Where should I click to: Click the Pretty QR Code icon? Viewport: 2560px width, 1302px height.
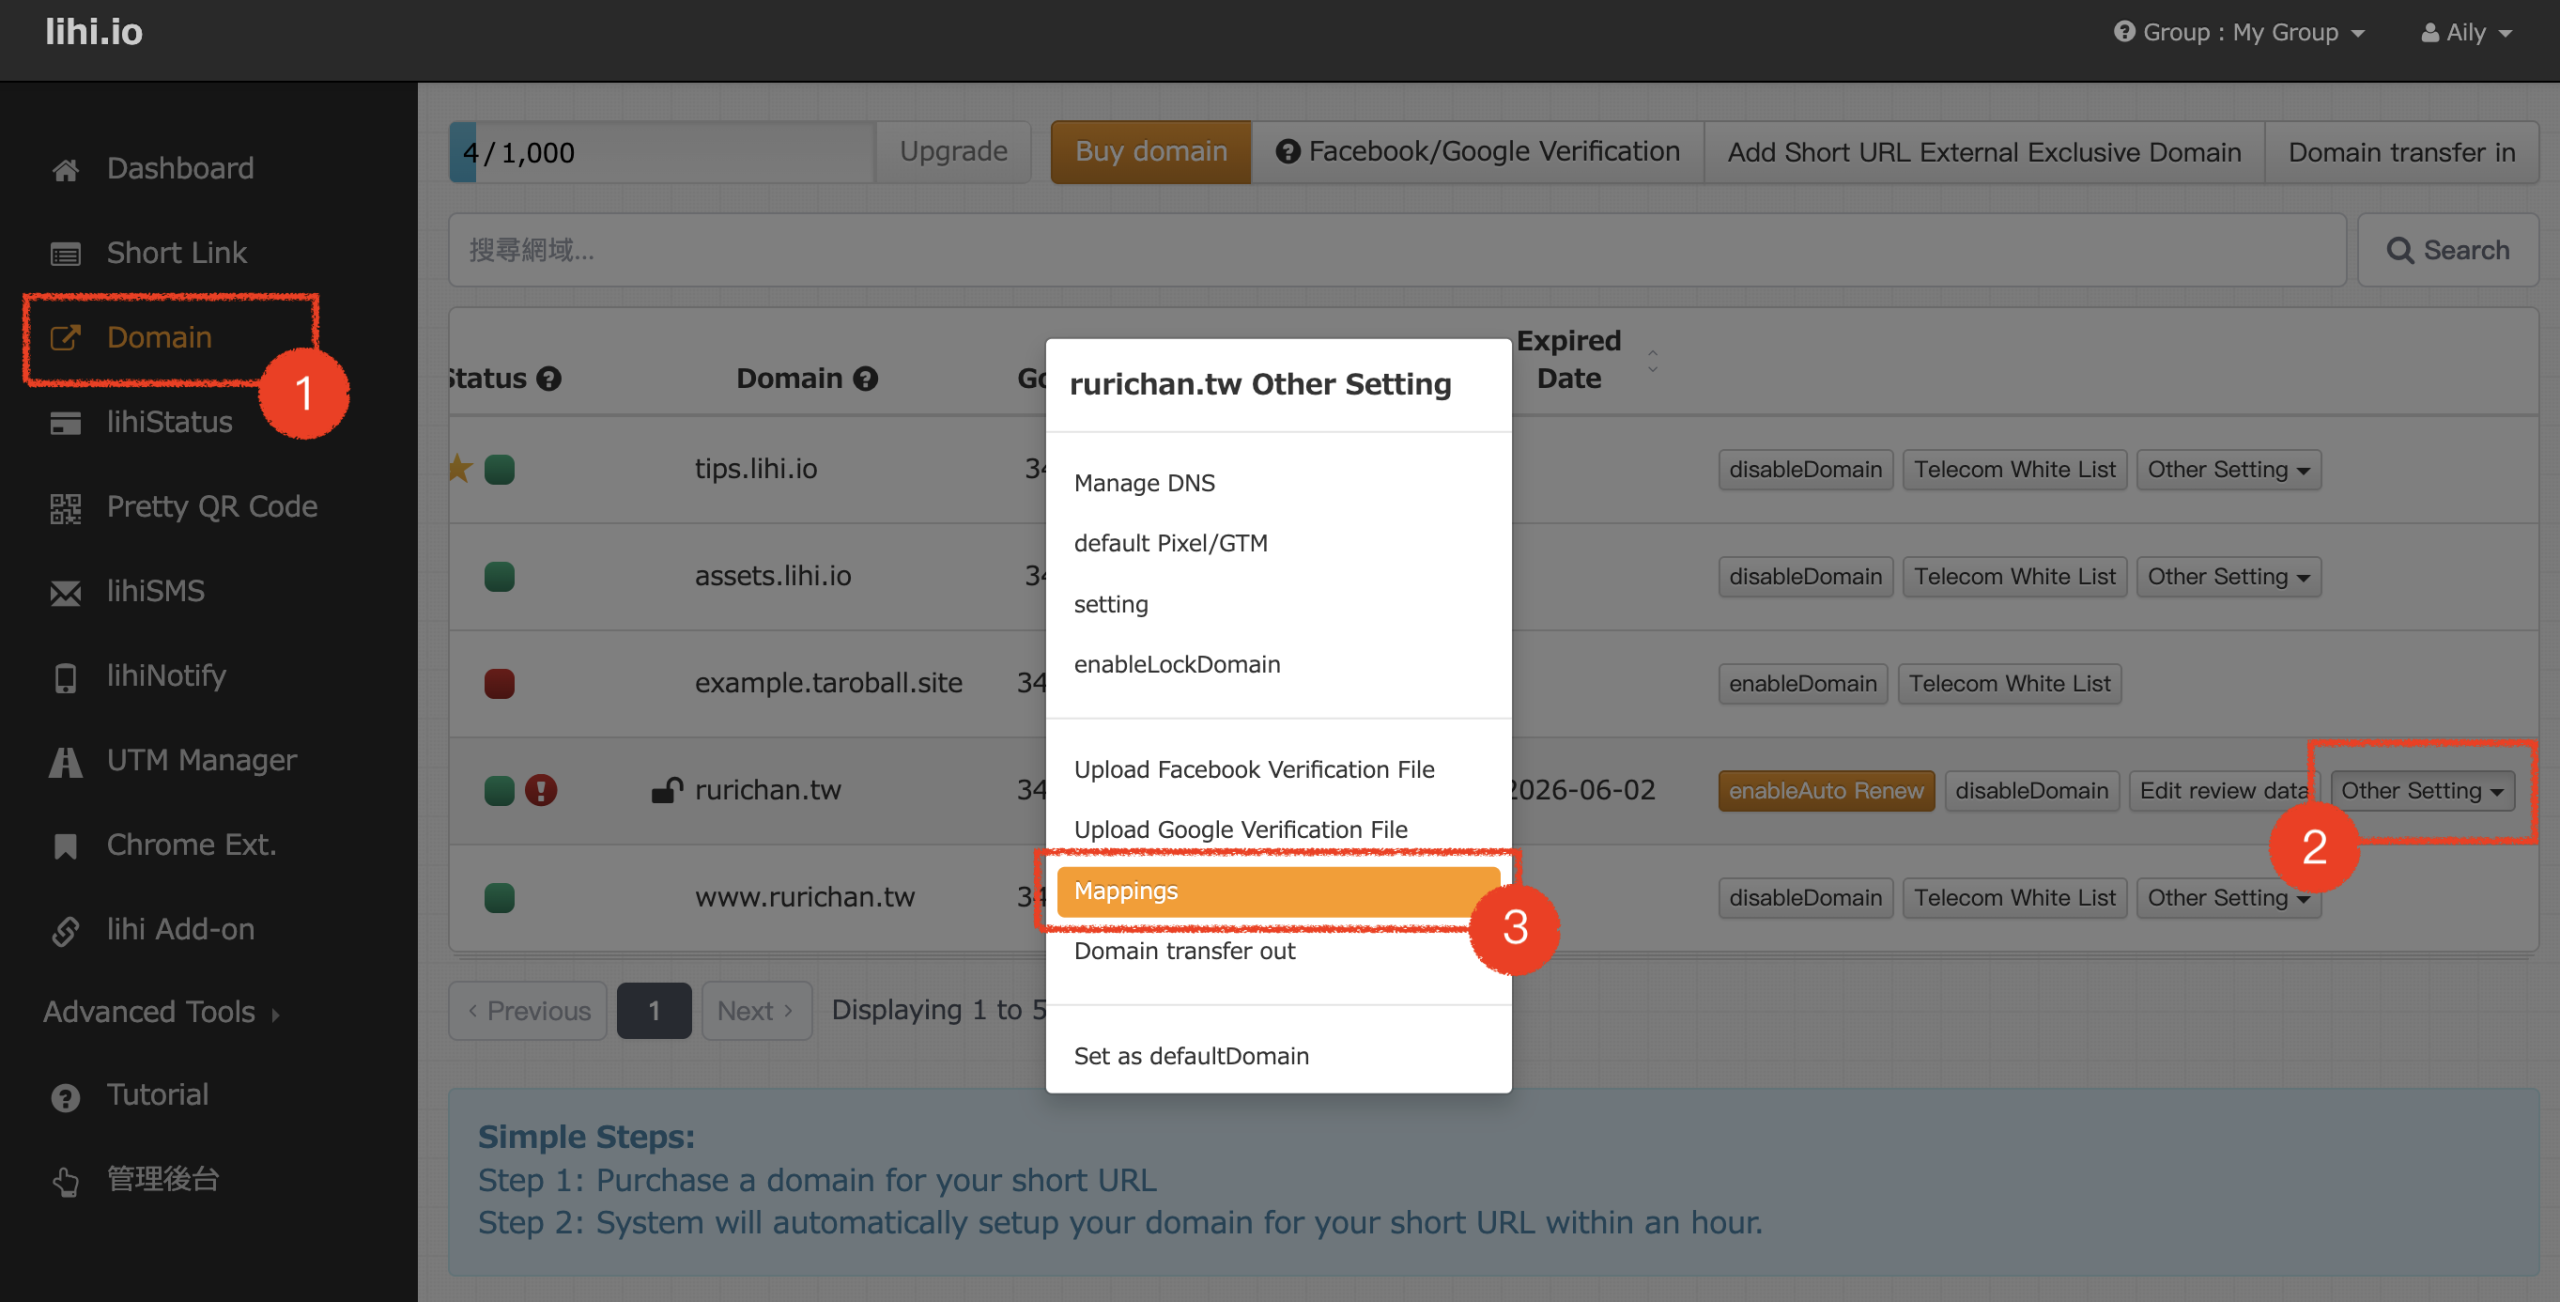66,508
